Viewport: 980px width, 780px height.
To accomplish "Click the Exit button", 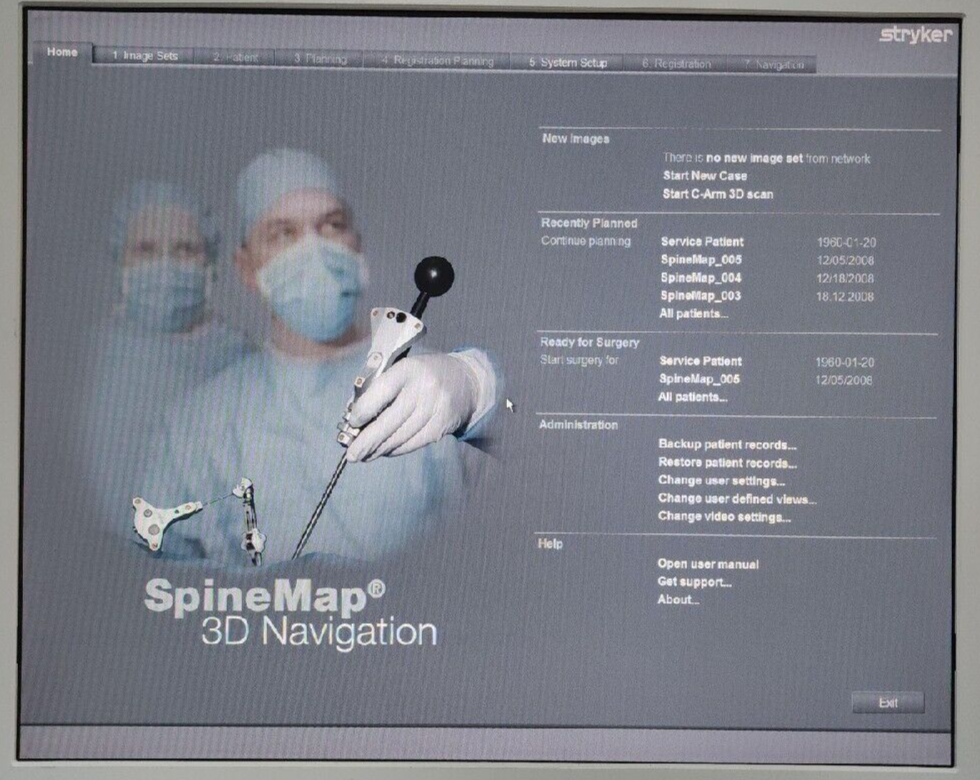I will [x=888, y=703].
